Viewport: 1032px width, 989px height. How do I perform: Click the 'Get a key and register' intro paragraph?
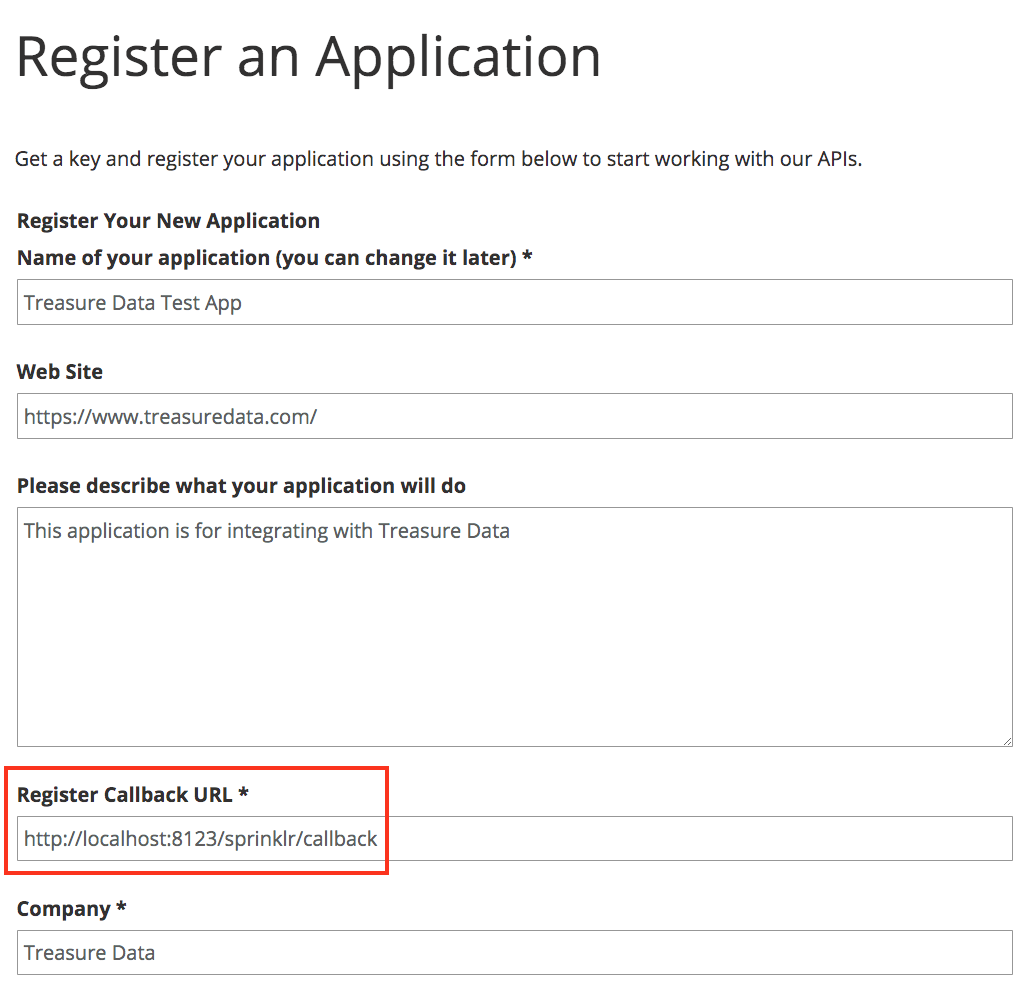click(x=438, y=159)
